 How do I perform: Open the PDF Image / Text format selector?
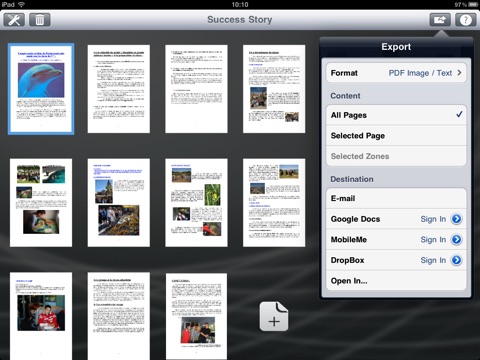point(420,73)
